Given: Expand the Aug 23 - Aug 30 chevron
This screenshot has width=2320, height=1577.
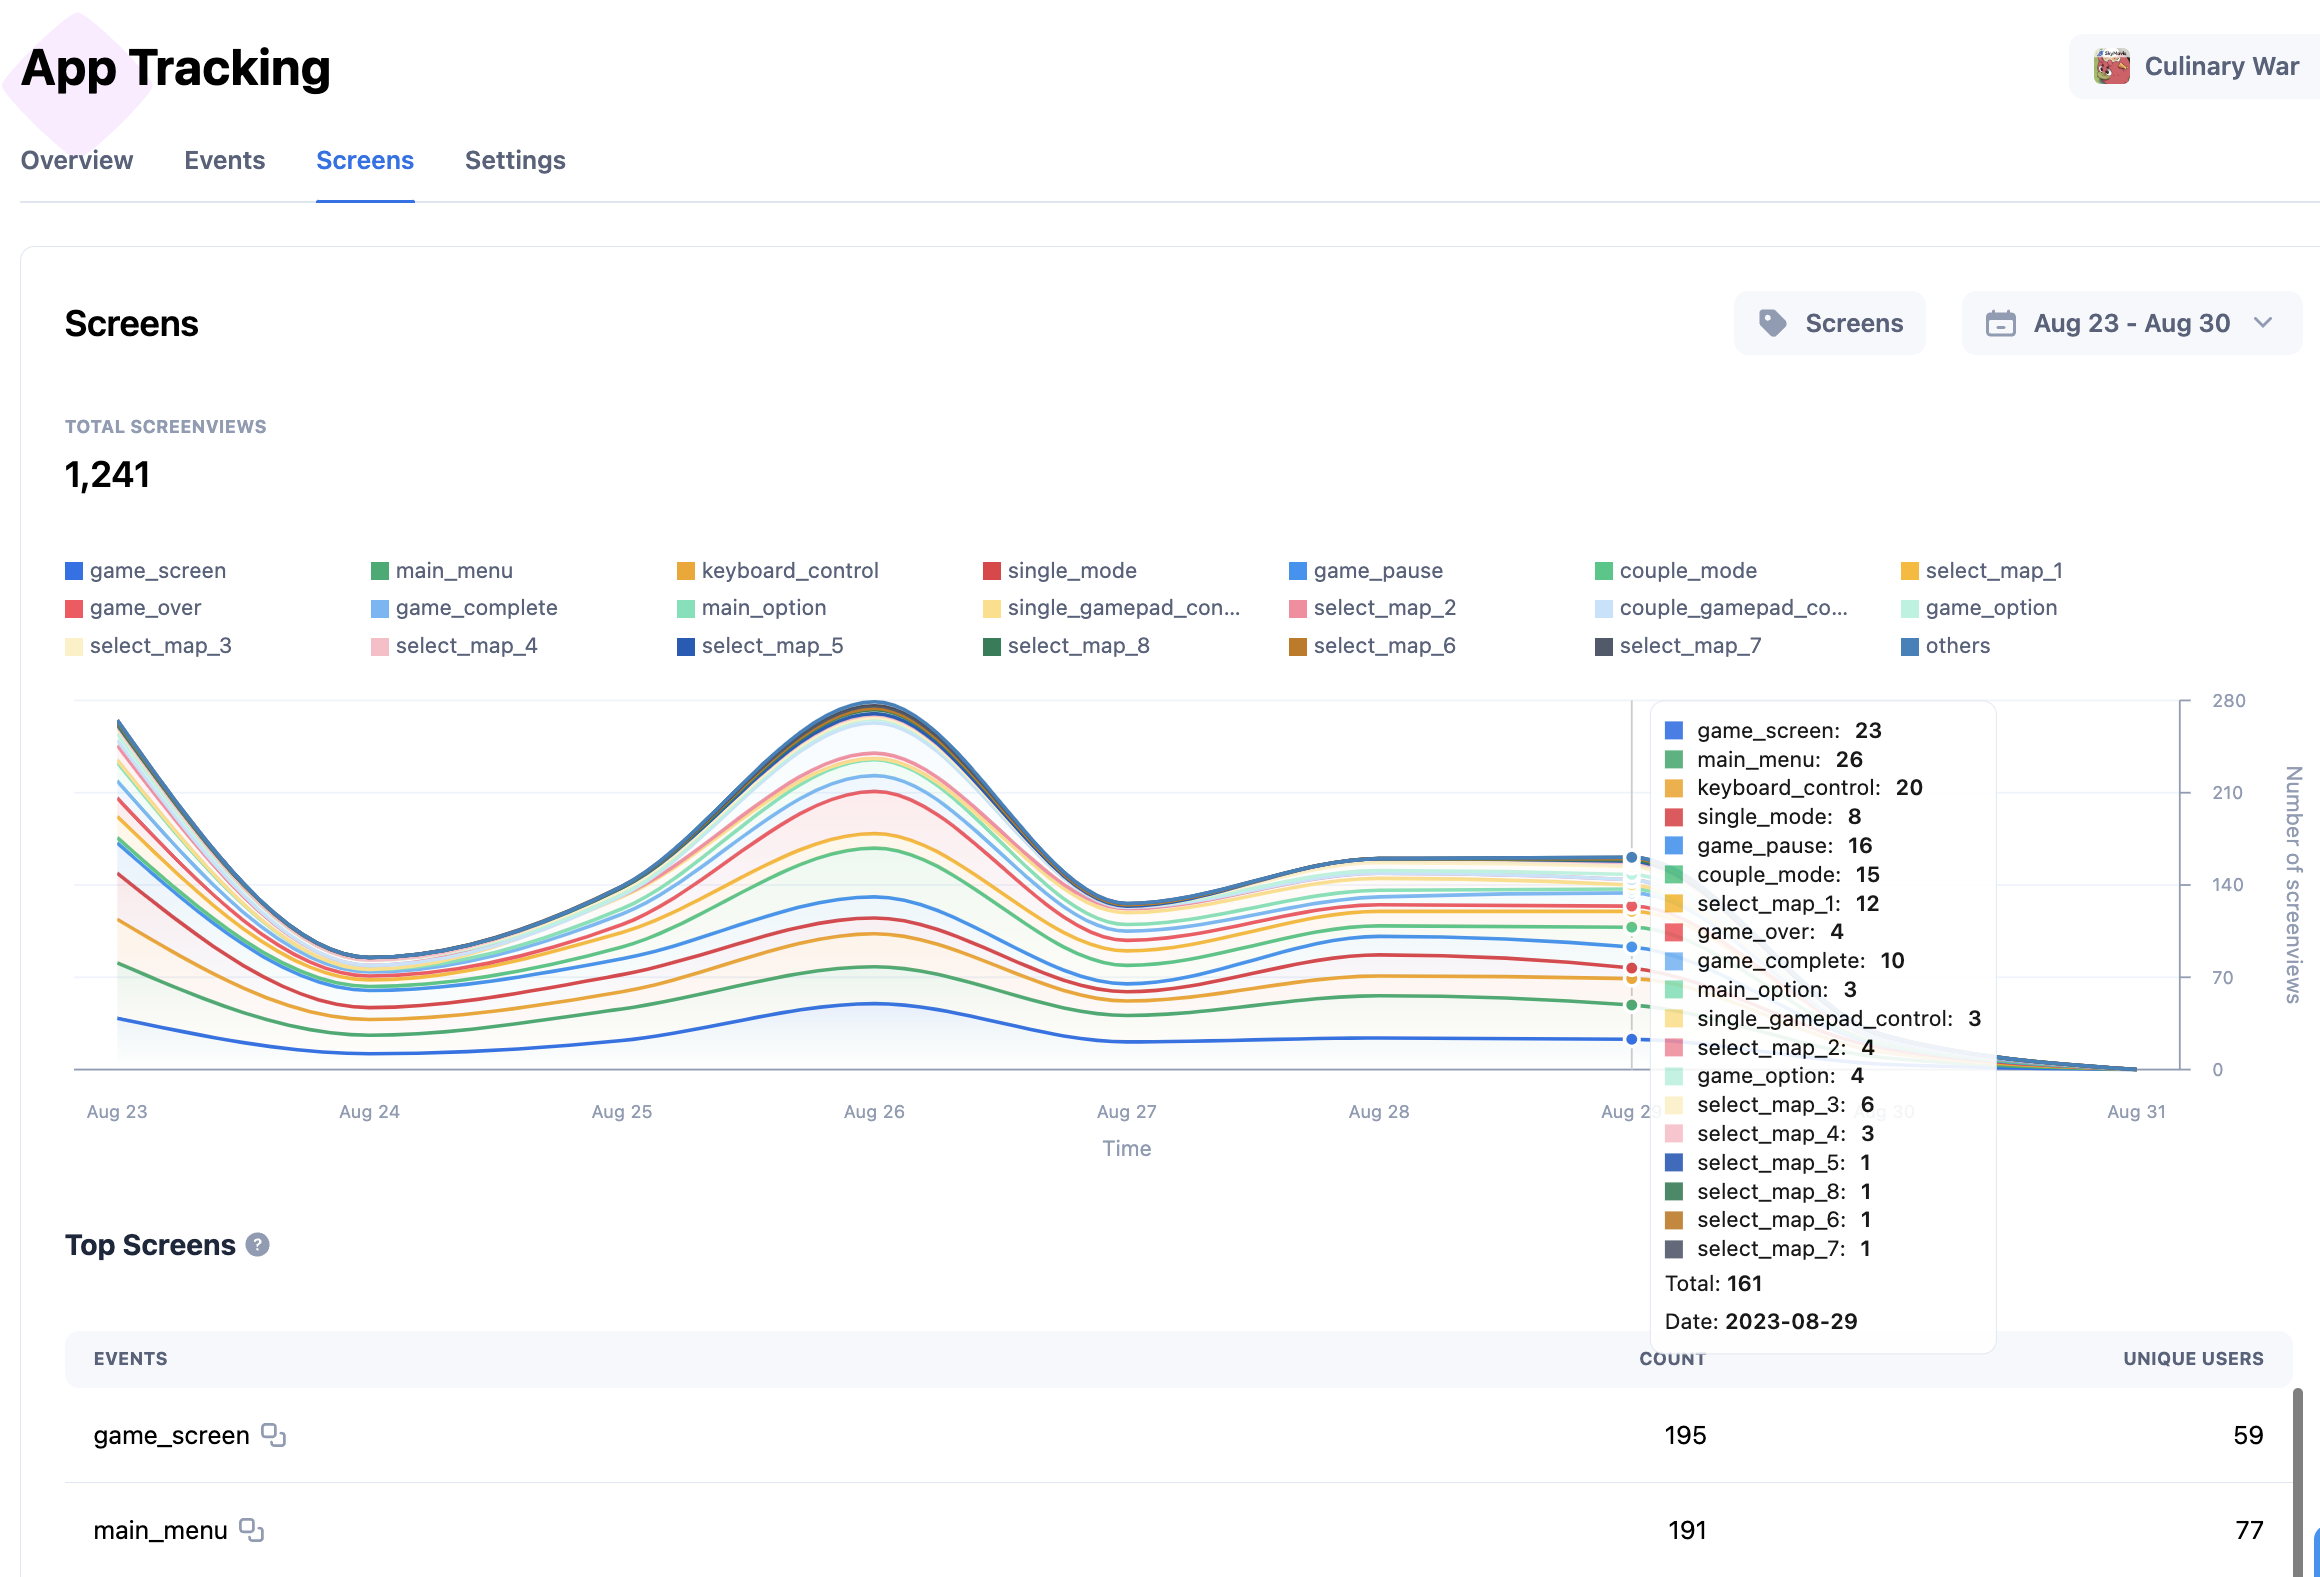Looking at the screenshot, I should [2264, 323].
